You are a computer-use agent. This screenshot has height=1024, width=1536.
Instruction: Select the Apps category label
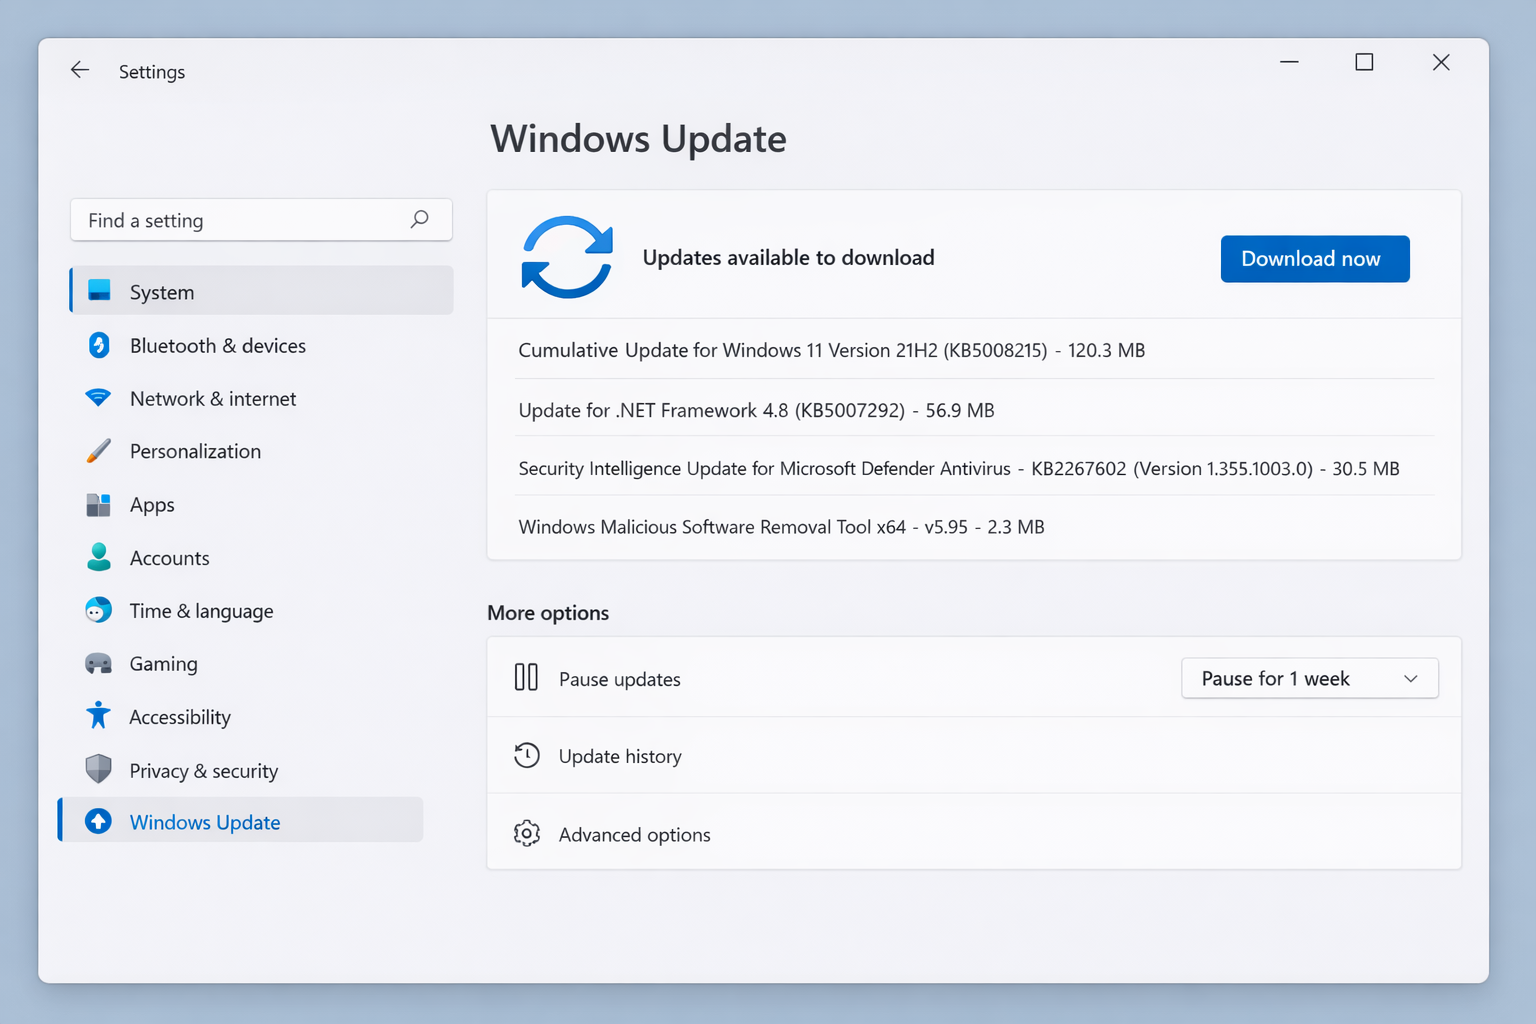[x=152, y=505]
